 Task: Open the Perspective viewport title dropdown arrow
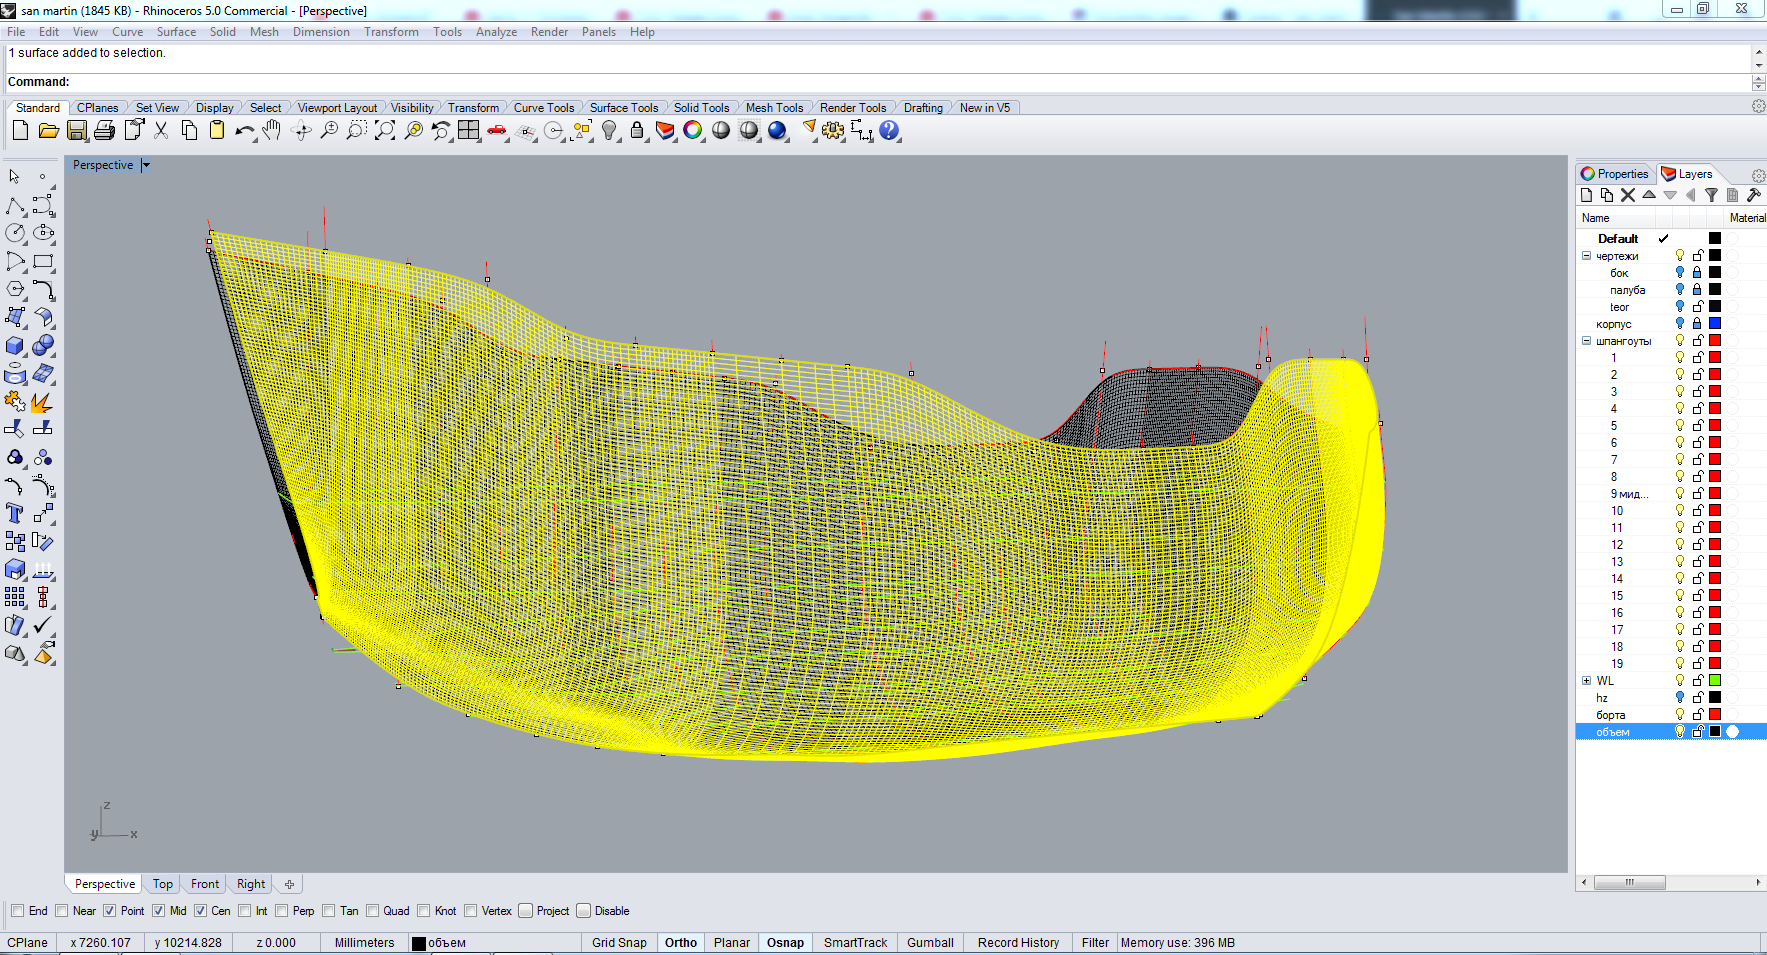pos(146,165)
